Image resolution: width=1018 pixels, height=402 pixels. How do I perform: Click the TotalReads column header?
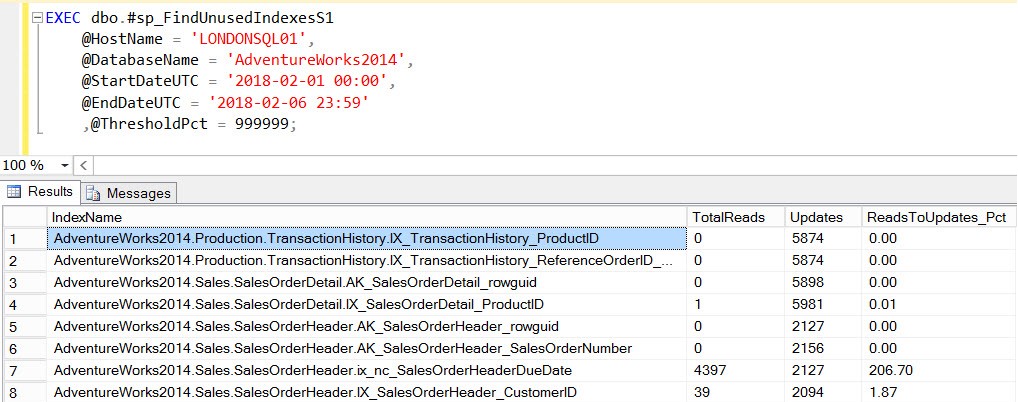[736, 217]
